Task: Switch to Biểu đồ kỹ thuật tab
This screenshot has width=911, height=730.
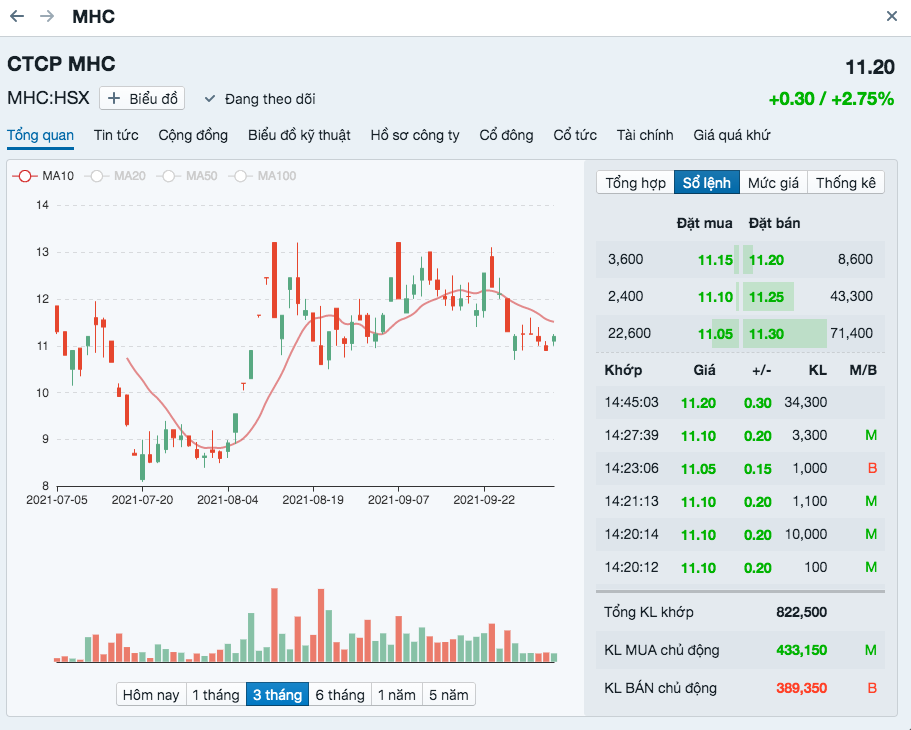Action: pos(299,135)
